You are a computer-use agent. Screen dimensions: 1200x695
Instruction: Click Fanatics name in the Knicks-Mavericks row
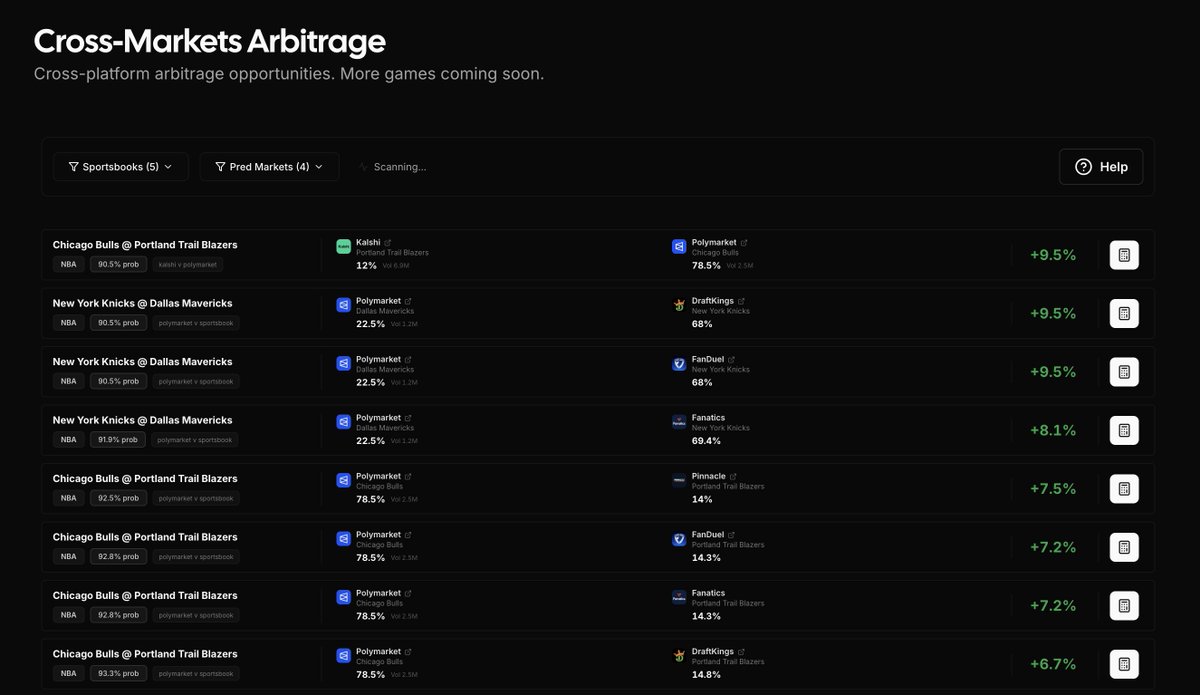[708, 418]
